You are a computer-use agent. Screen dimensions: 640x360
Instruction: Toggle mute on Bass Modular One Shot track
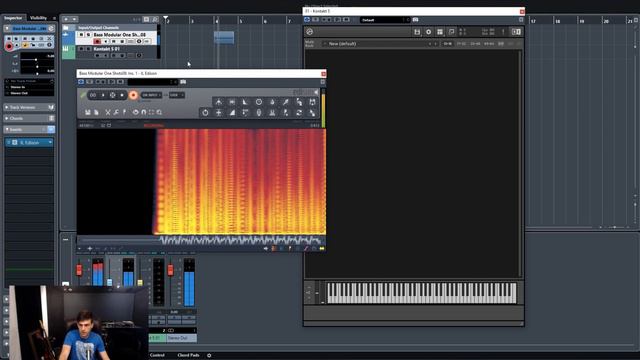click(x=81, y=35)
